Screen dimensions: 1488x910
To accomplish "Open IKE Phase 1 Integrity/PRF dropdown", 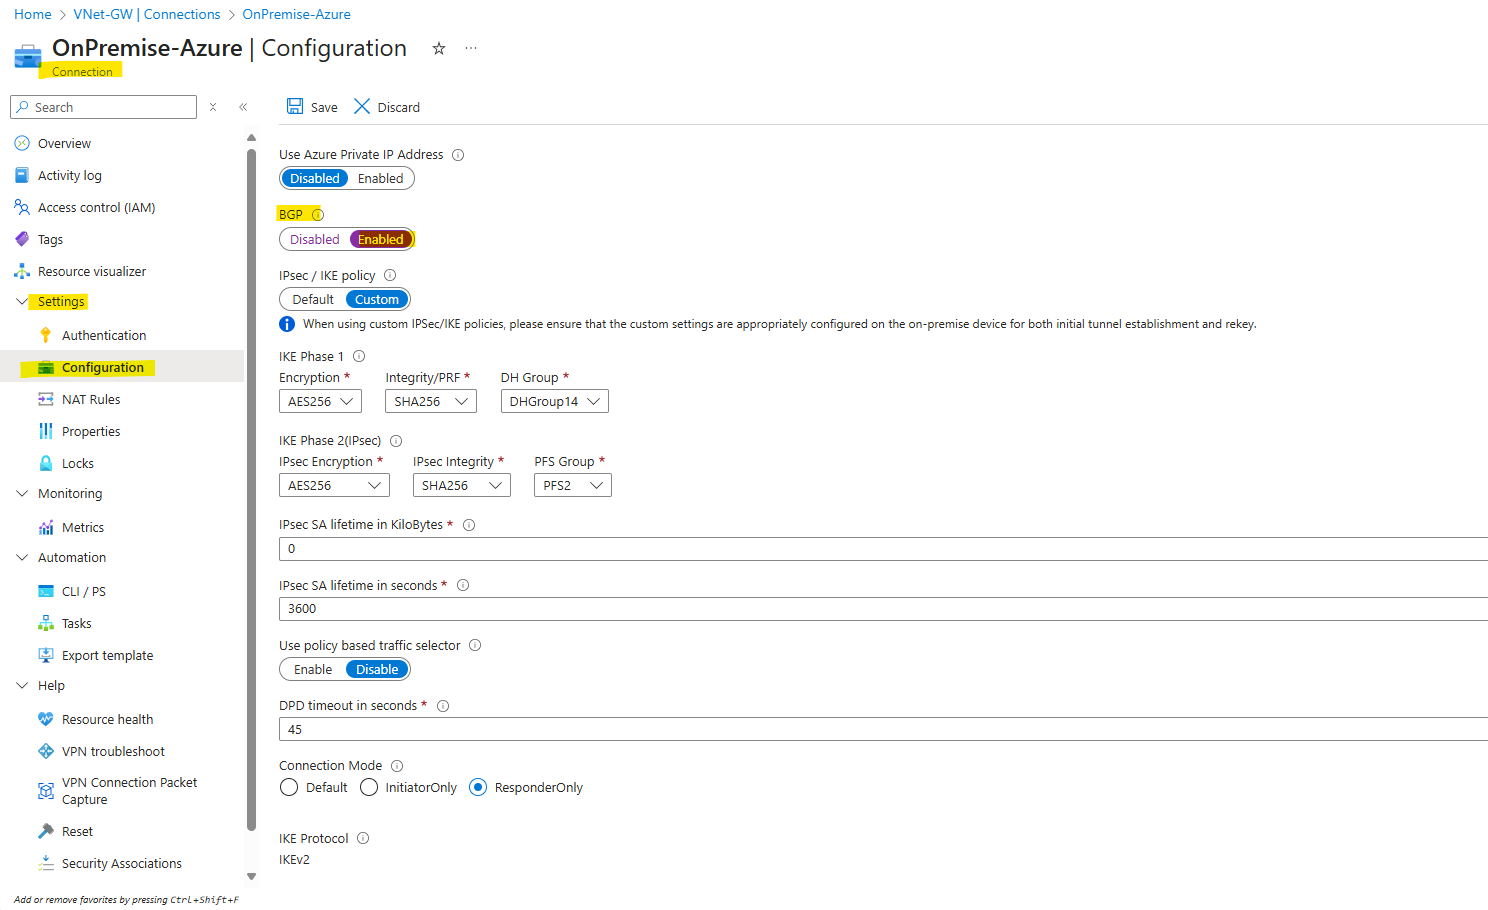I will [431, 401].
